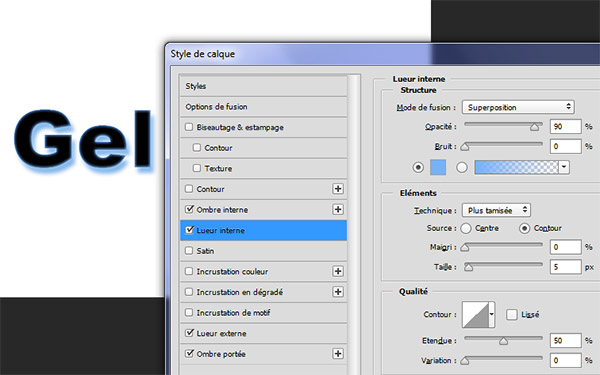The height and width of the screenshot is (375, 600).
Task: Add another Incrustation en dégradé with plus icon
Action: [338, 292]
